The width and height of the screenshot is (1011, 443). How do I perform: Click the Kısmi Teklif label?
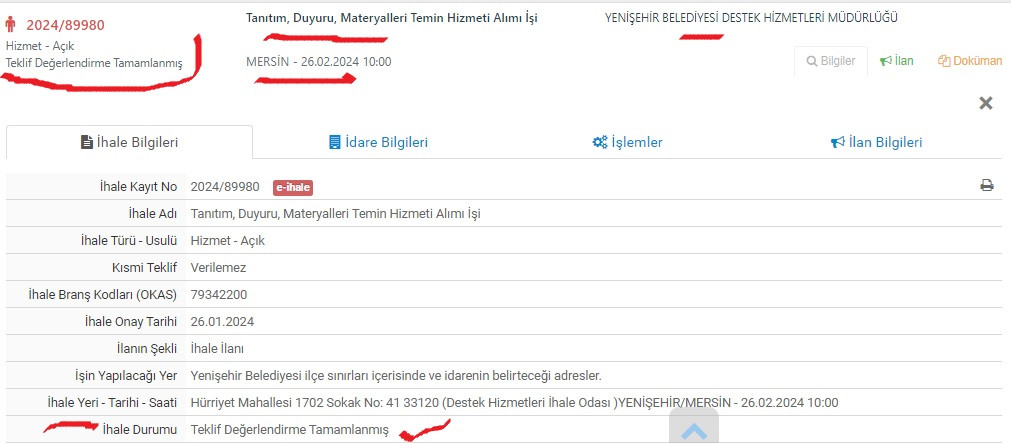[144, 268]
